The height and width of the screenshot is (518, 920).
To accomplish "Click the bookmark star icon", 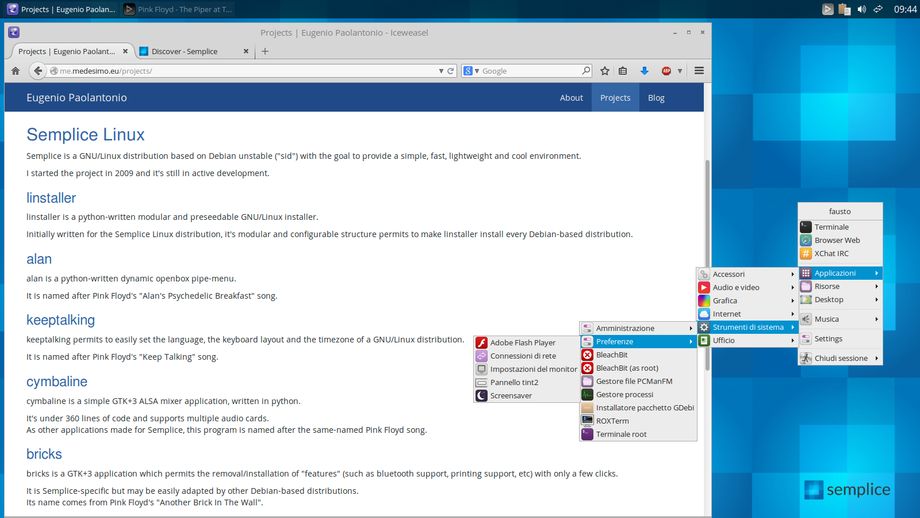I will (605, 71).
